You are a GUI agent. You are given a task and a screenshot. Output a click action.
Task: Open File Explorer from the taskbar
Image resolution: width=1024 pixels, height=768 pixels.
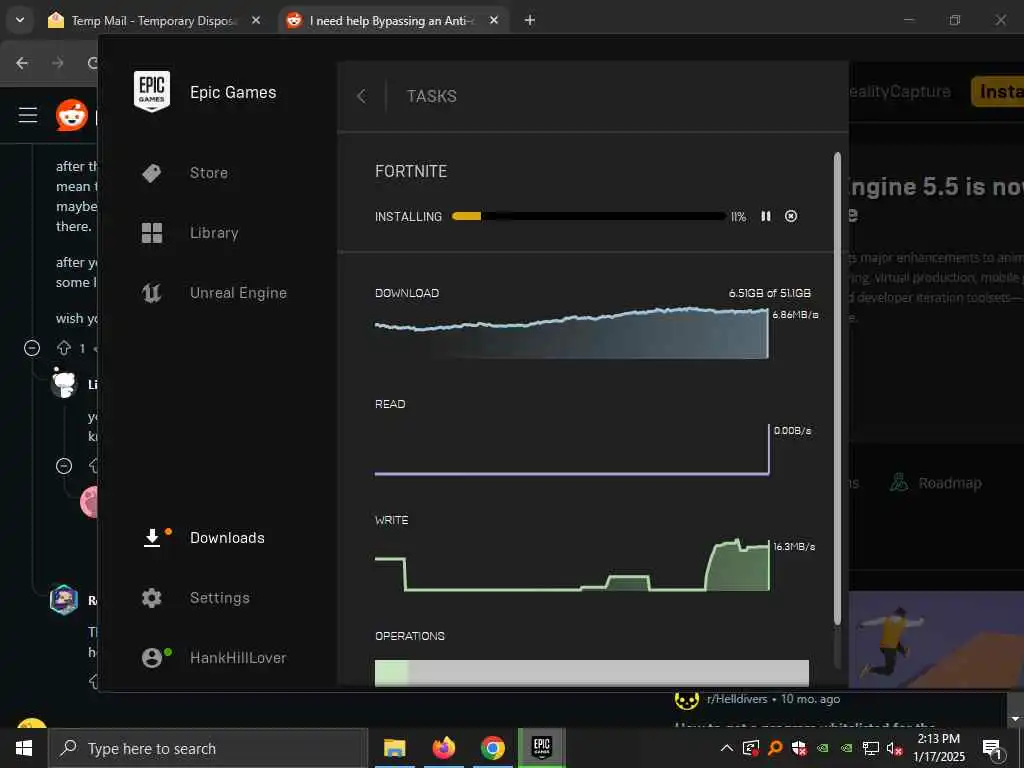394,748
